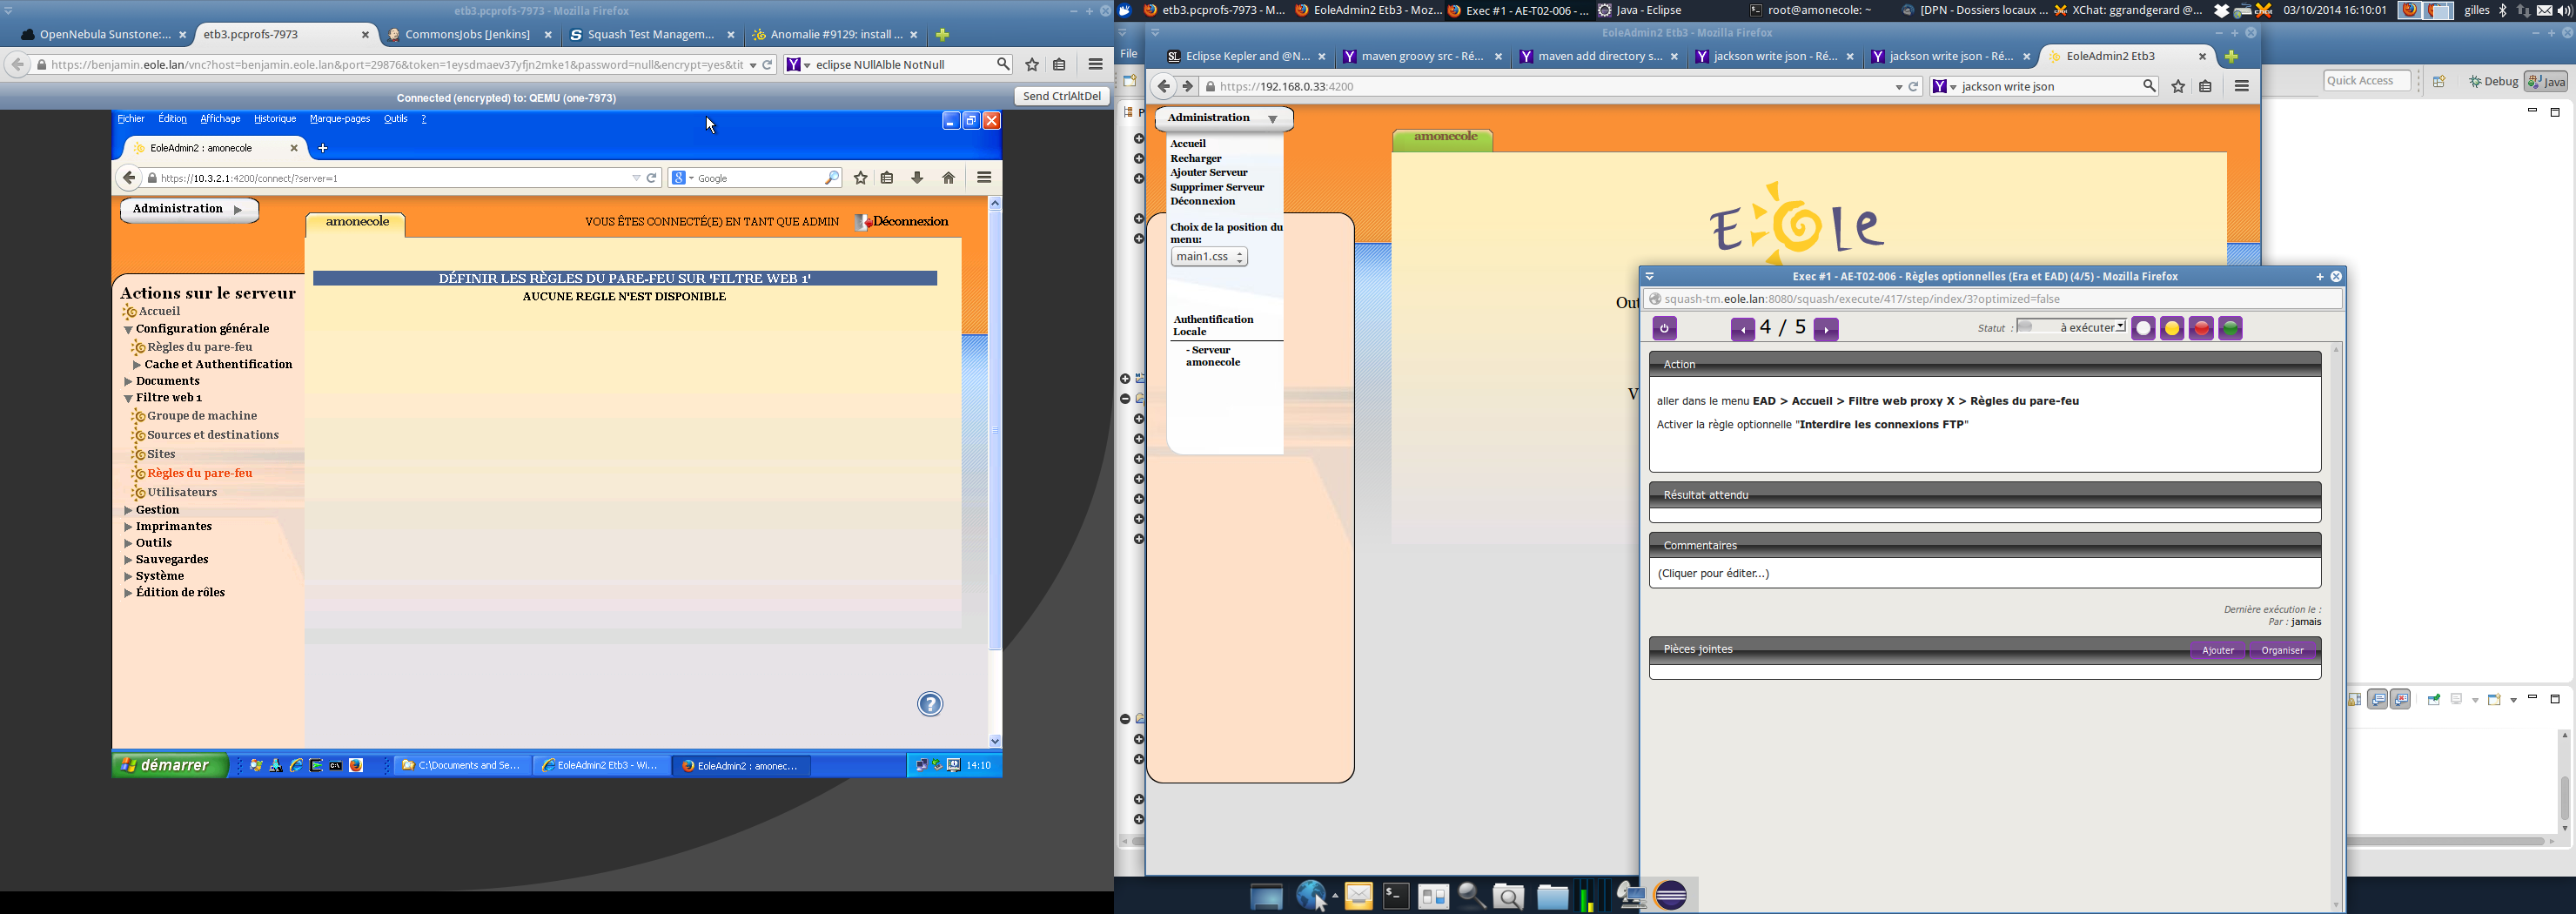Set the step status with the yellow button
The width and height of the screenshot is (2576, 914).
(2172, 329)
